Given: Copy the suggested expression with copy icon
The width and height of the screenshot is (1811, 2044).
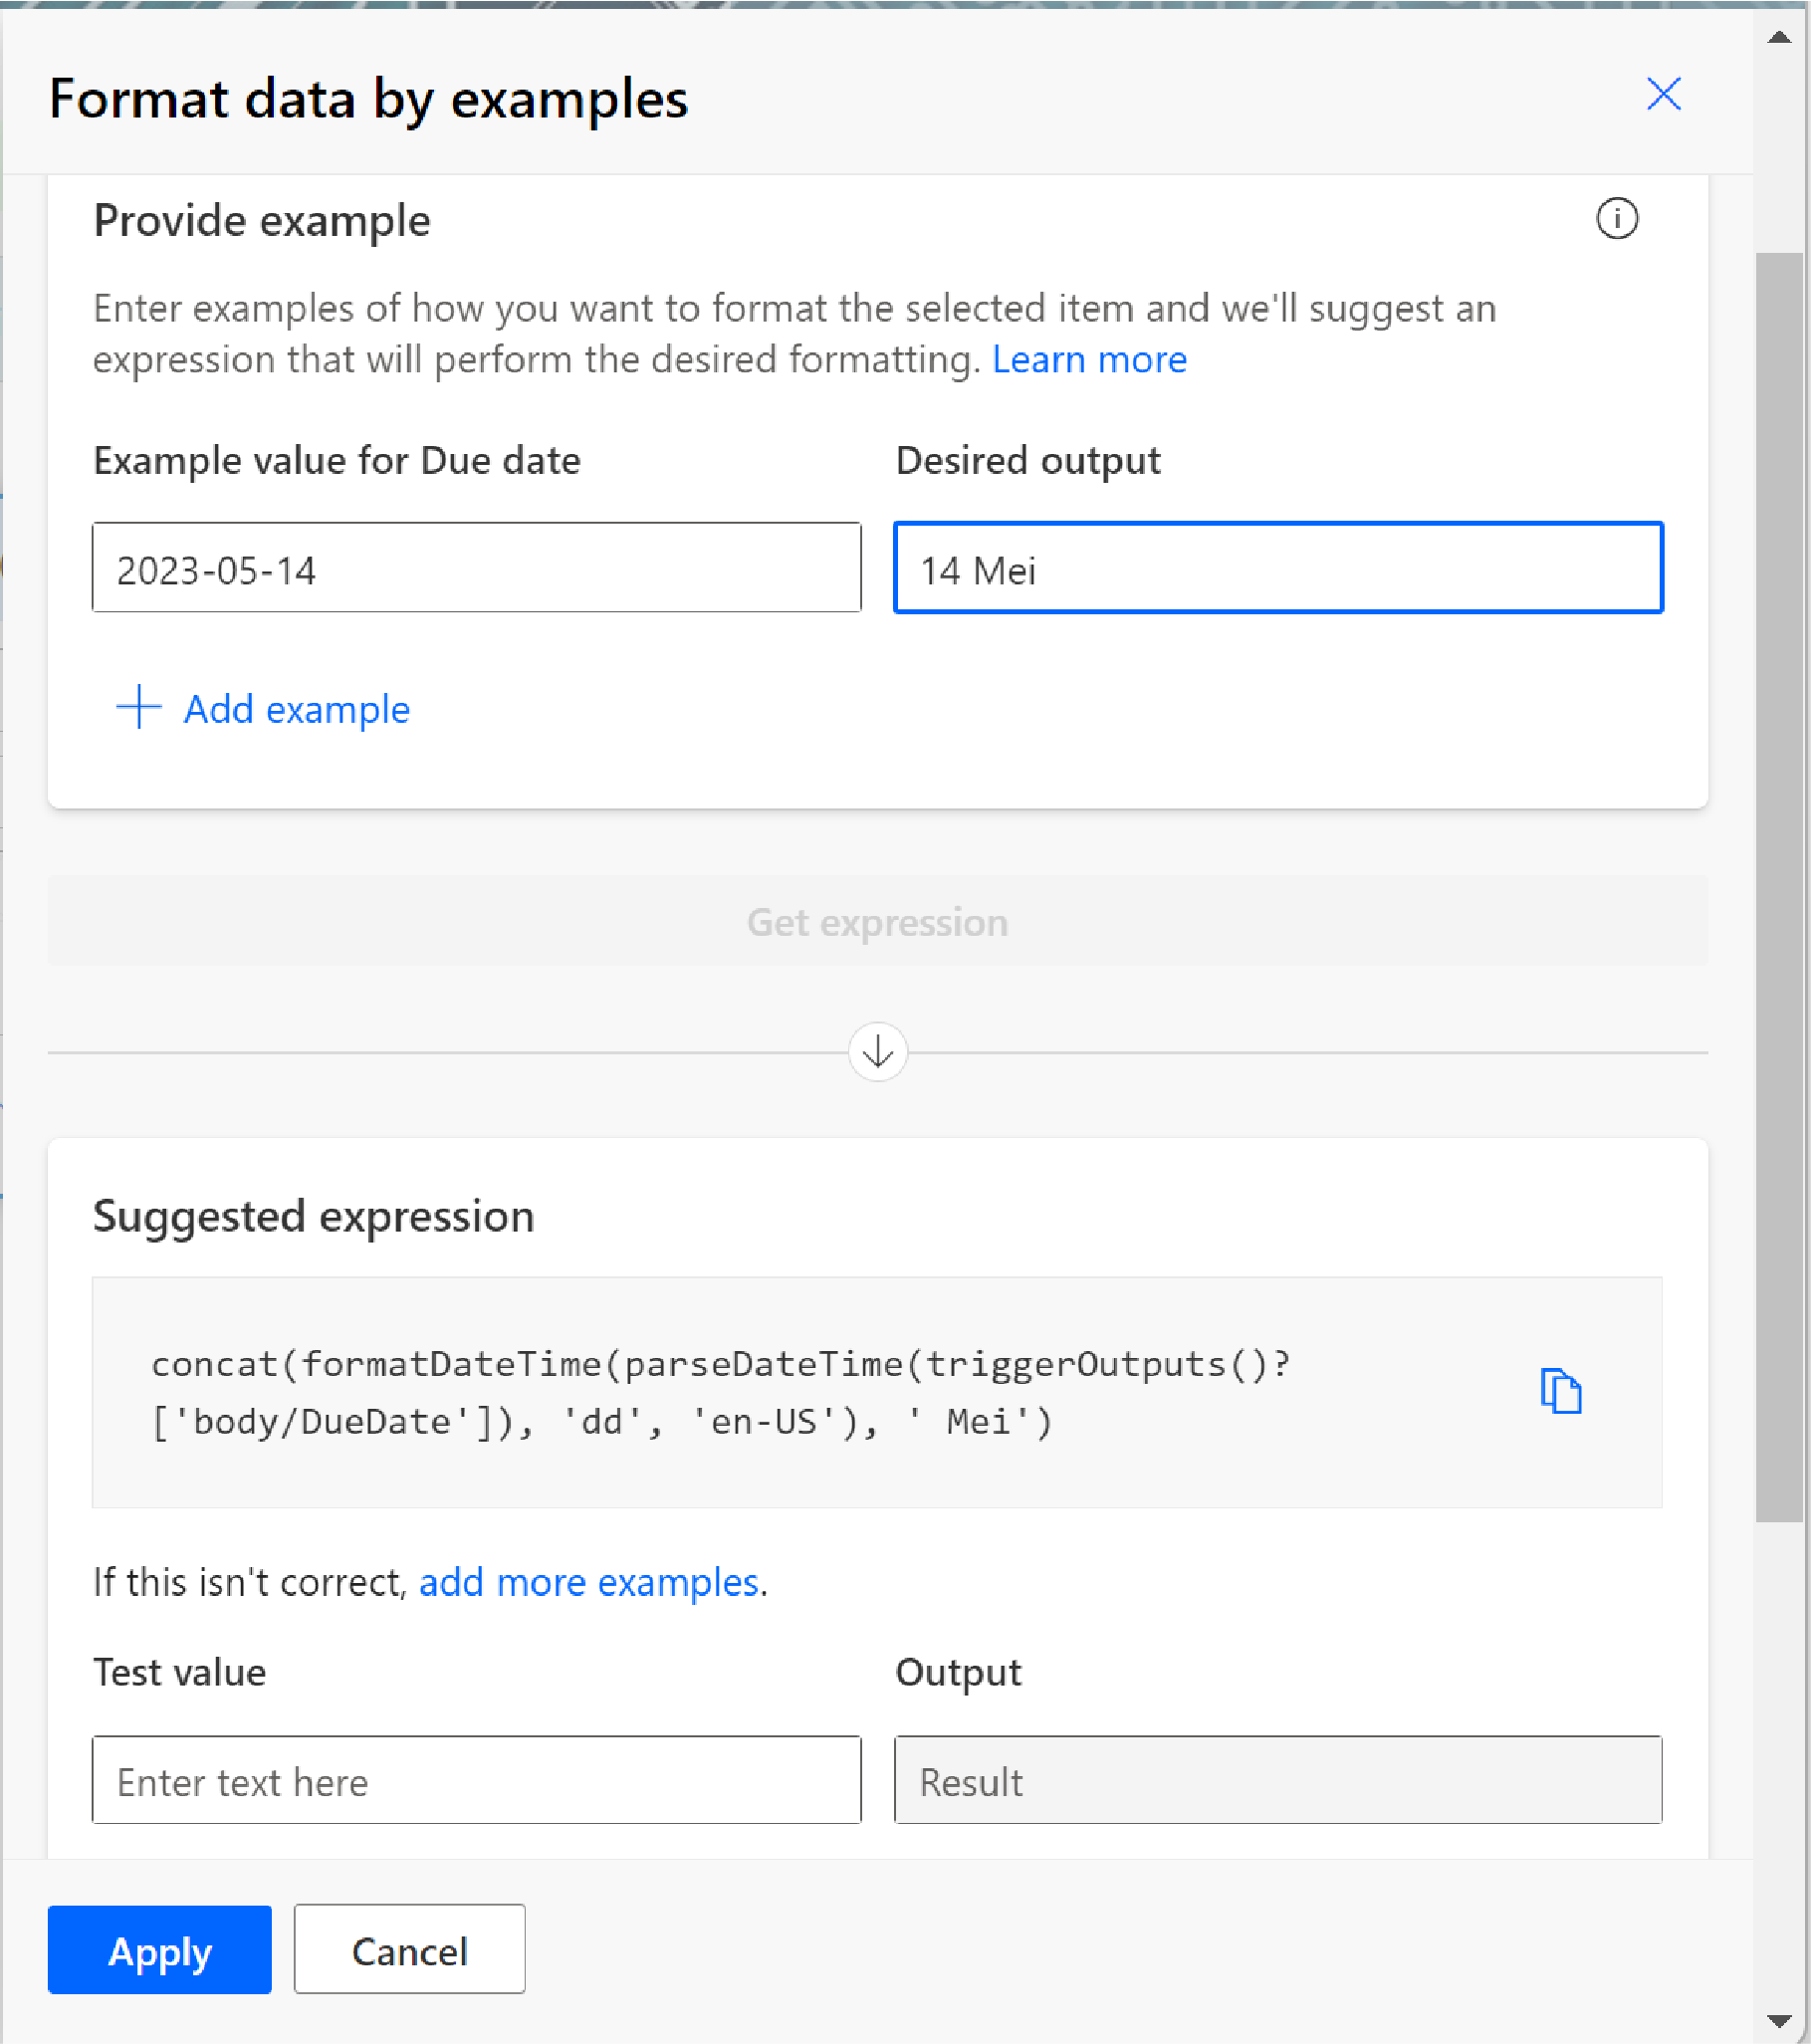Looking at the screenshot, I should coord(1561,1390).
